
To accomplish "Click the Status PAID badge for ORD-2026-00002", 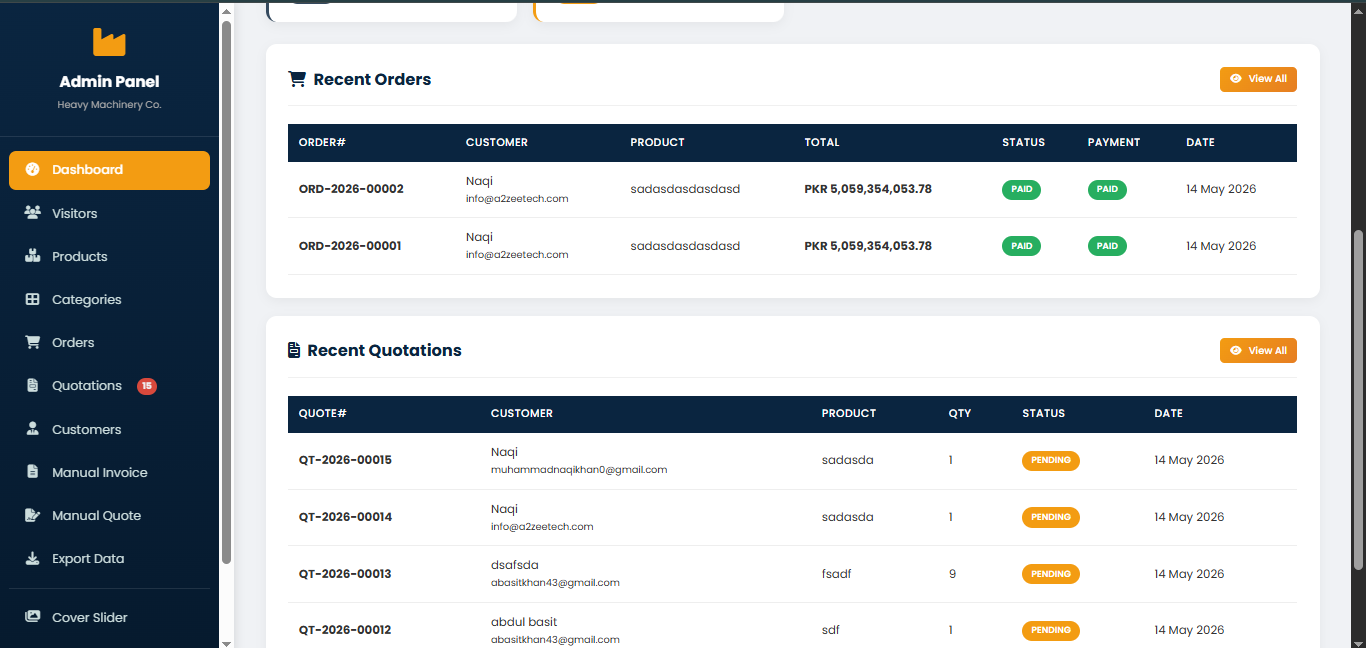I will pyautogui.click(x=1021, y=189).
